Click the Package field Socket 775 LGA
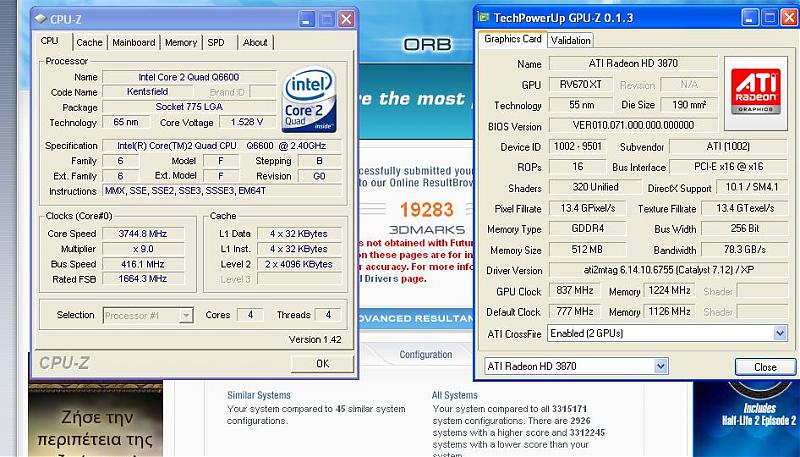This screenshot has width=800, height=457. (x=189, y=107)
